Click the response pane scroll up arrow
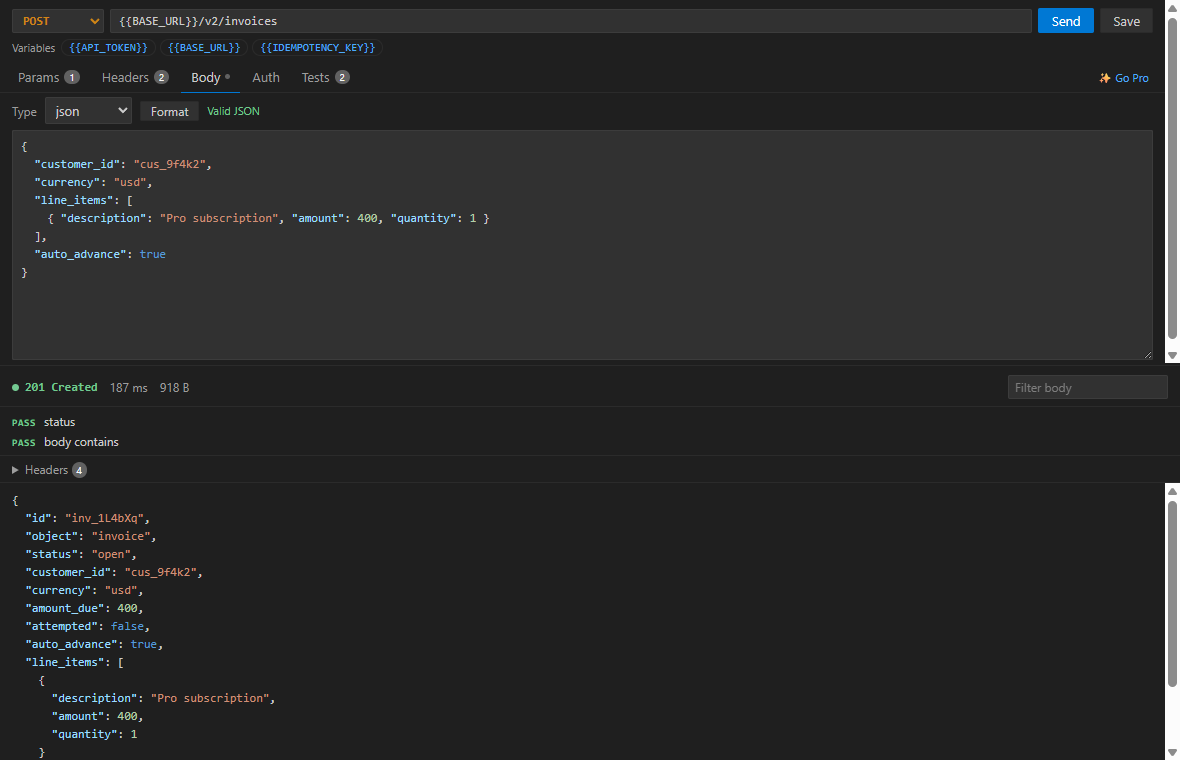 coord(1172,491)
